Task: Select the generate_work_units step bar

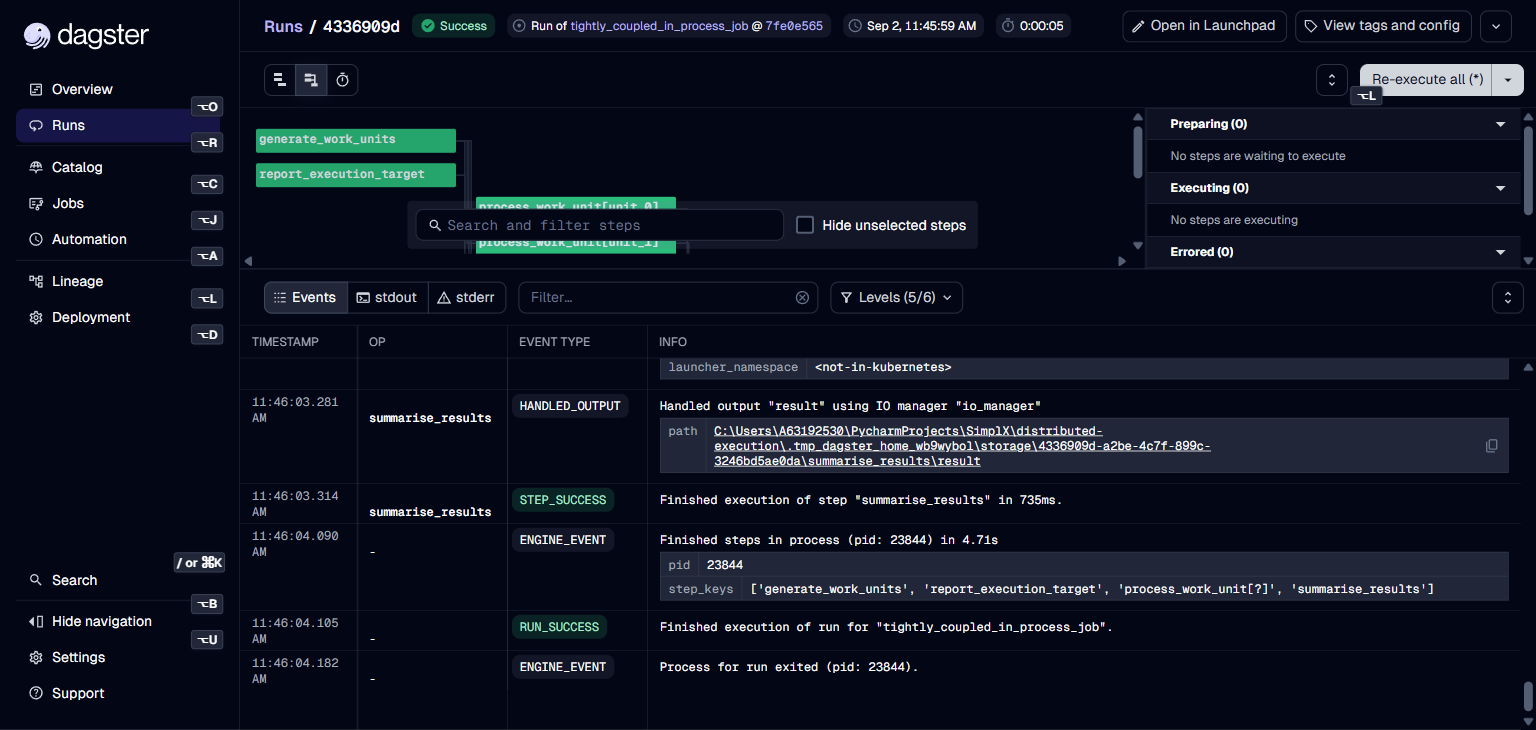Action: (x=356, y=140)
